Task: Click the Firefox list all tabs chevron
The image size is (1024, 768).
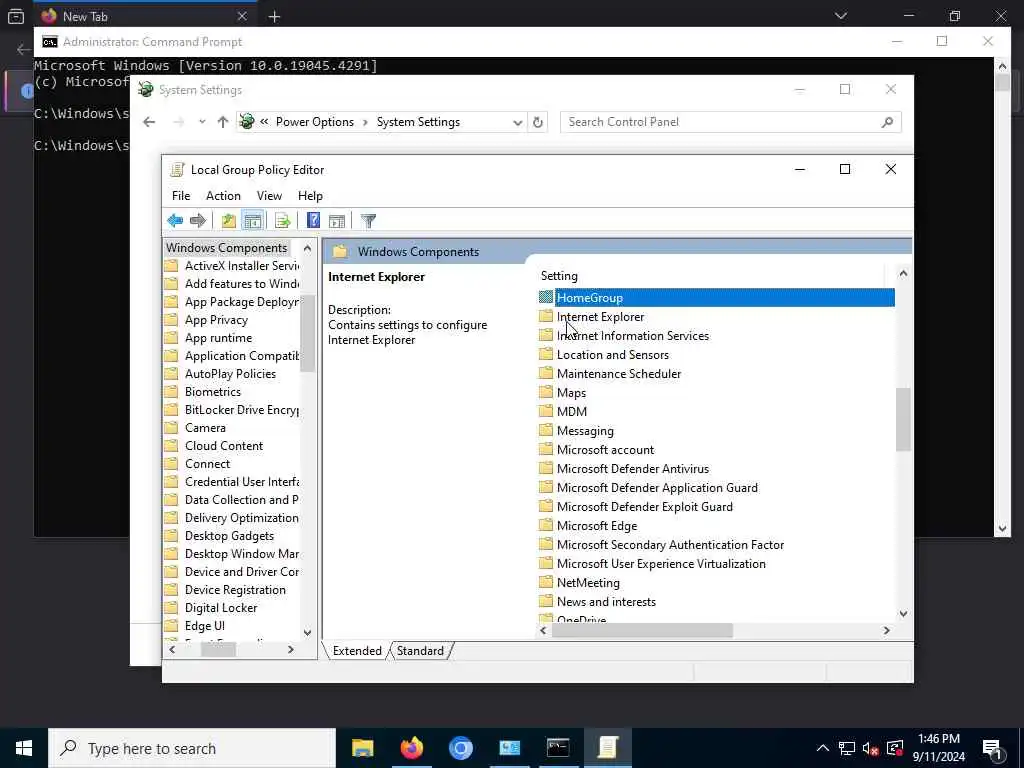Action: coord(840,16)
